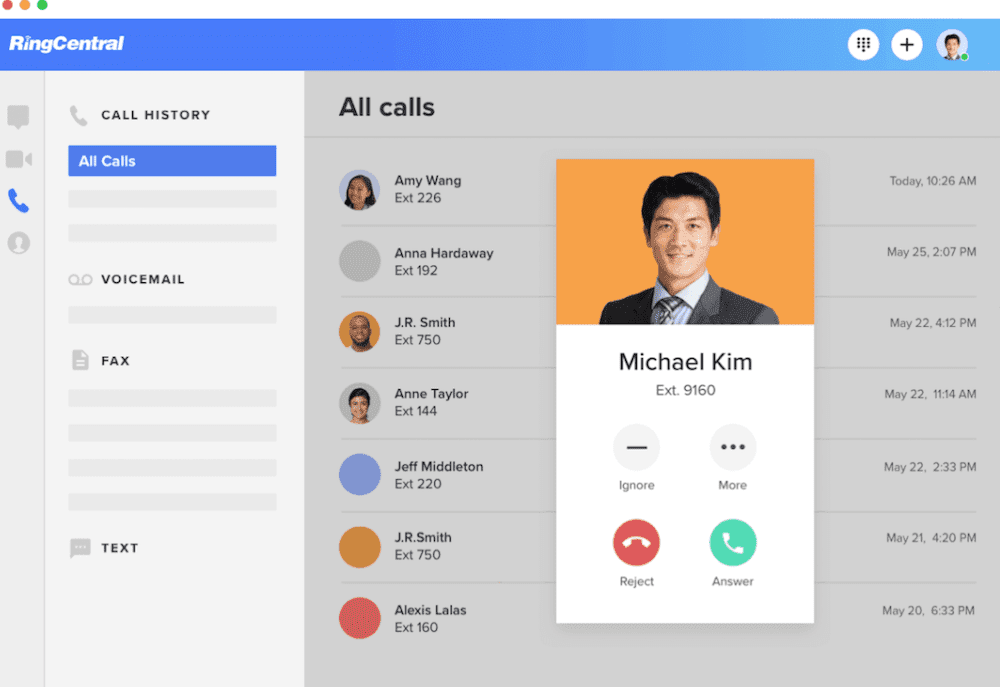The width and height of the screenshot is (1000, 687).
Task: Open the Text section
Action: point(120,548)
